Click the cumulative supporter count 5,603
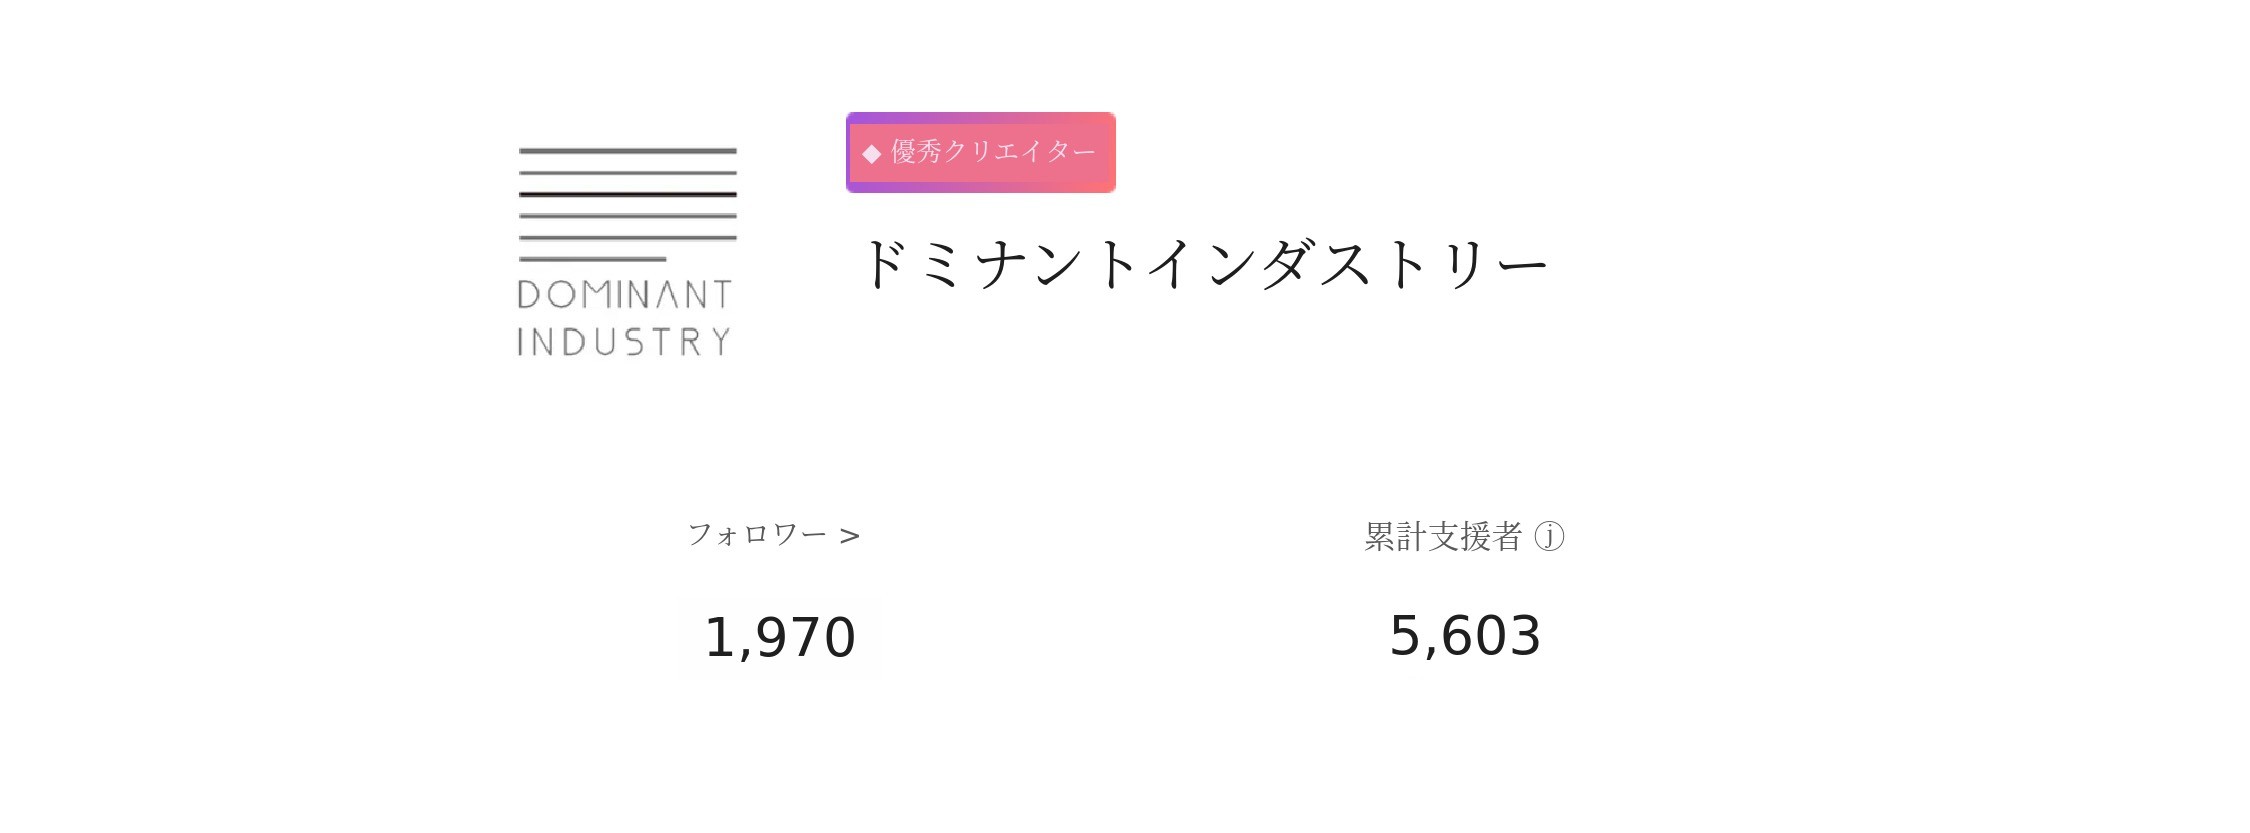 [1465, 636]
